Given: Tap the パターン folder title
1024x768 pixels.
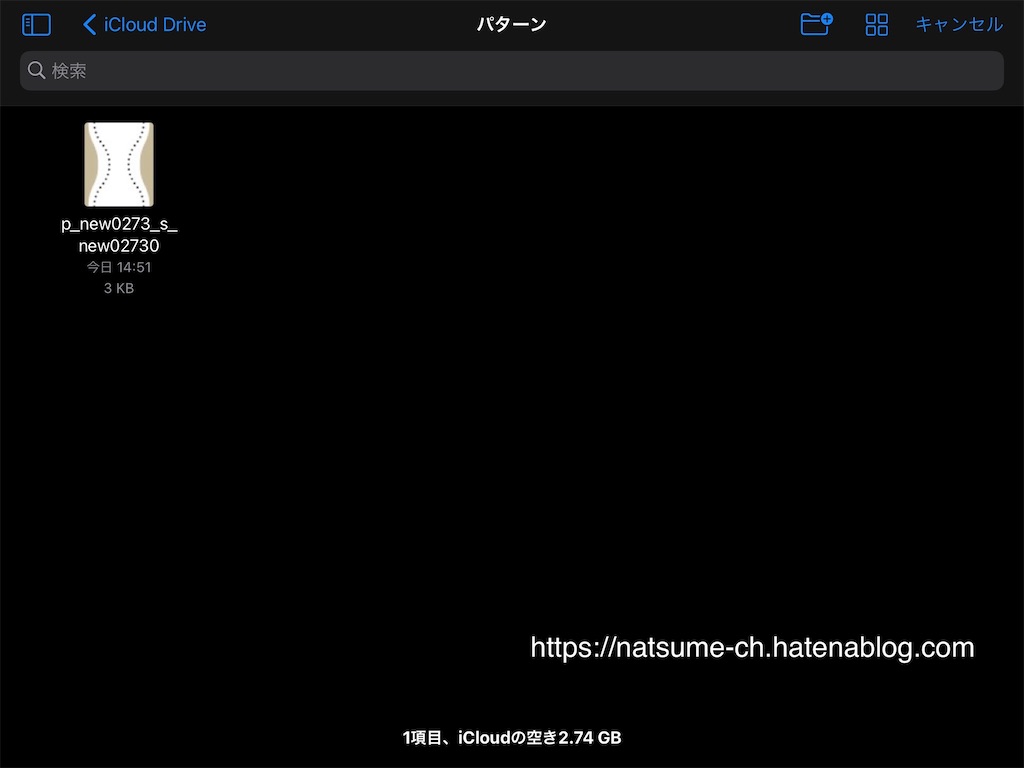Looking at the screenshot, I should 512,23.
